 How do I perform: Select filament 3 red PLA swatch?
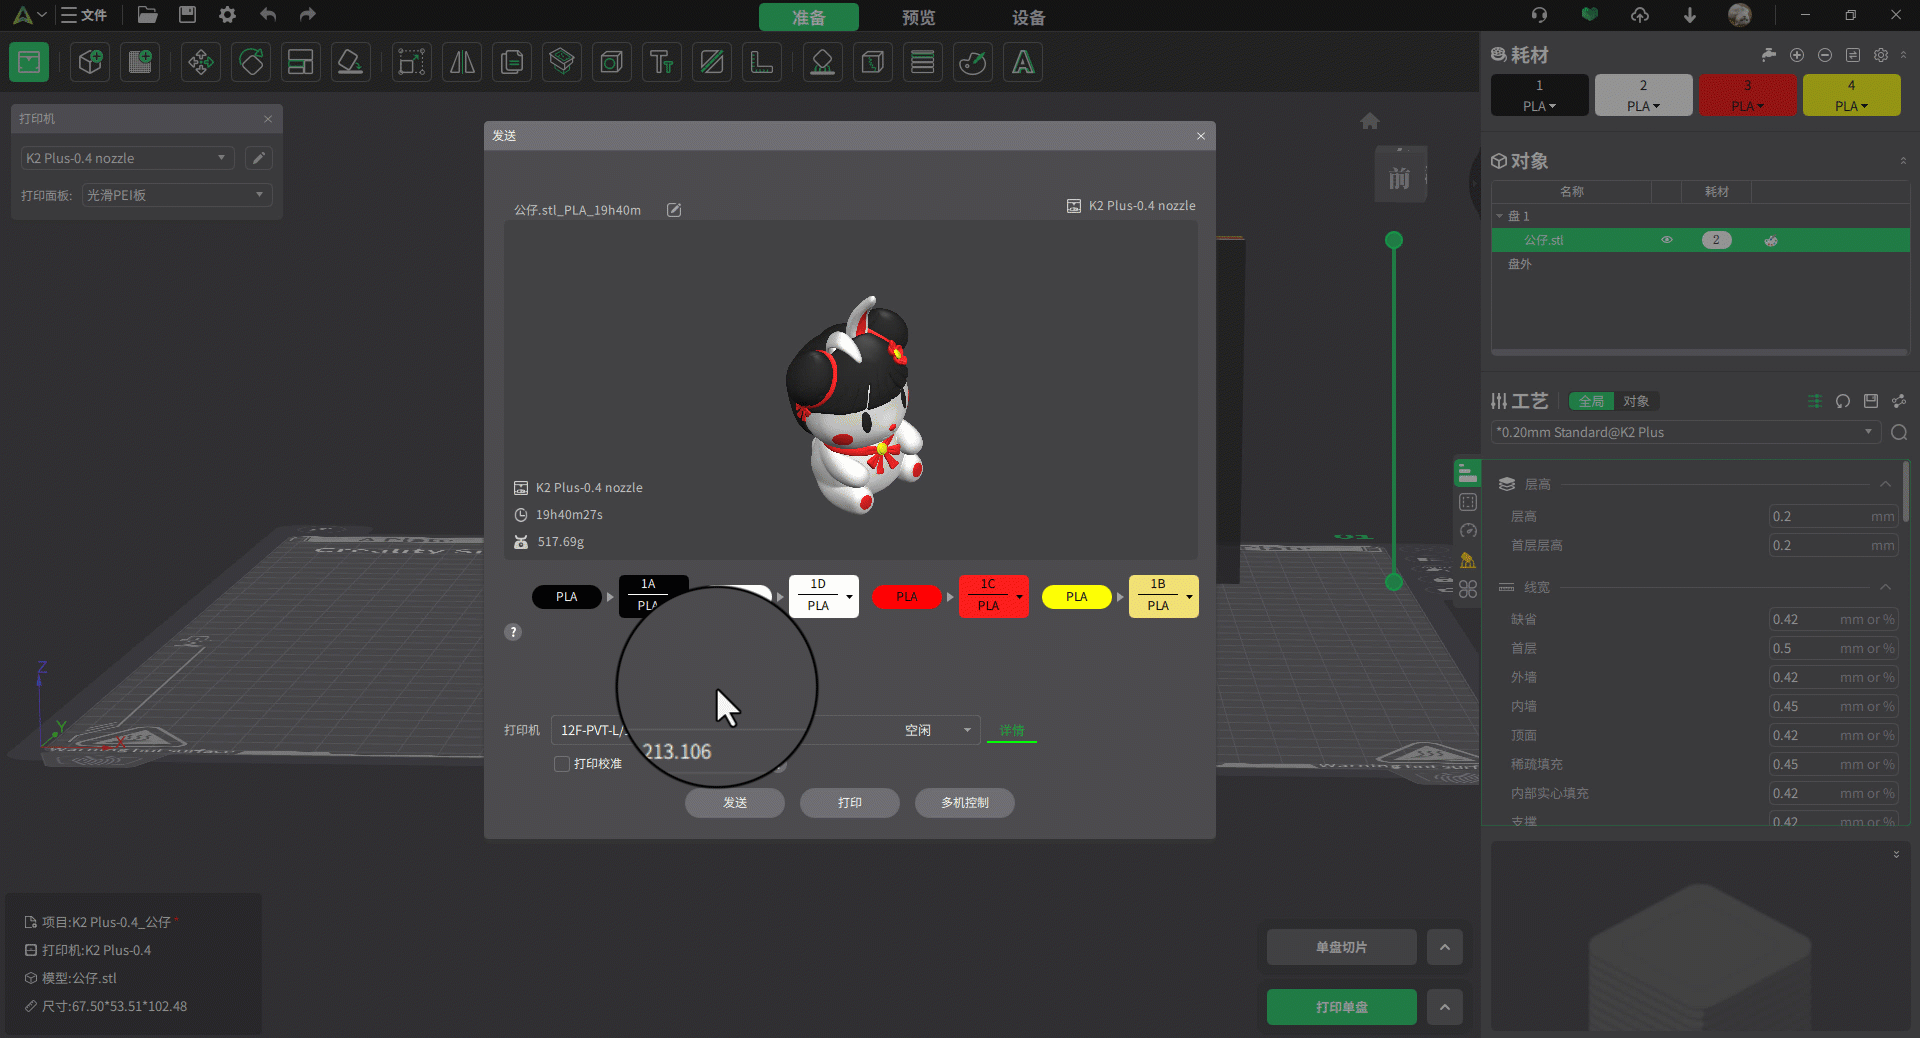coord(1748,95)
